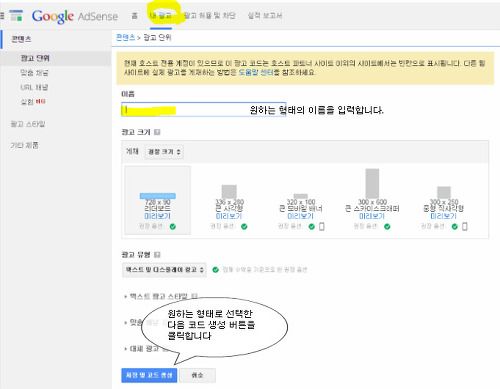The width and height of the screenshot is (500, 389).
Task: Click green checkmark under 300 x 600
Action: pyautogui.click(x=387, y=227)
